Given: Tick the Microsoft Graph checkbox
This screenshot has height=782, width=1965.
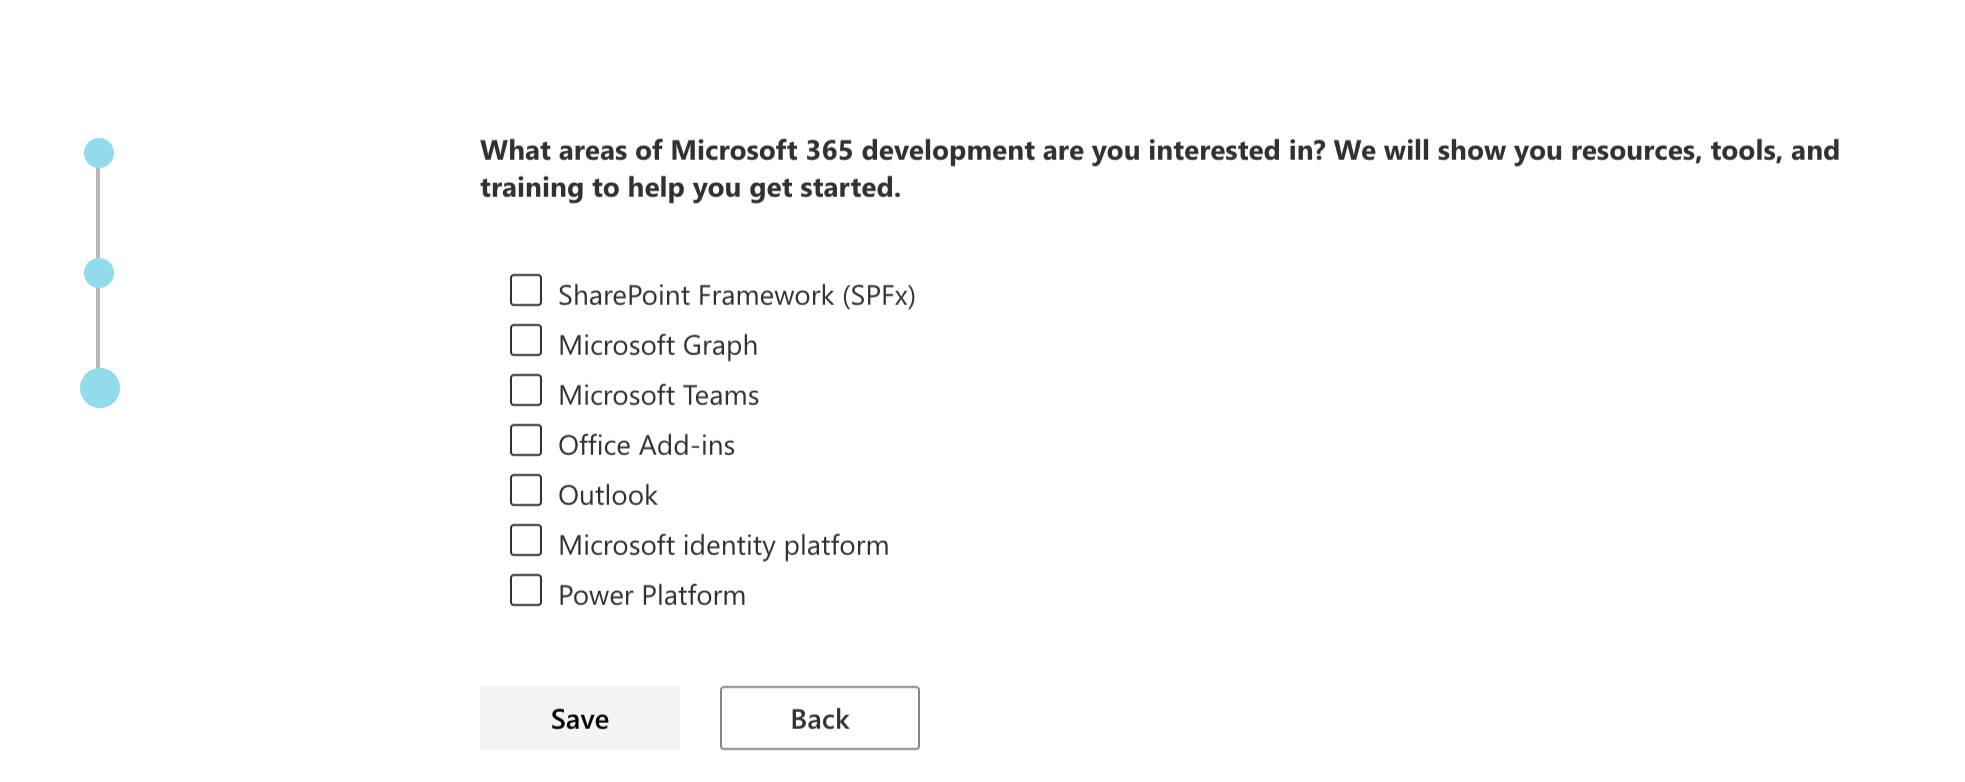Looking at the screenshot, I should [526, 341].
